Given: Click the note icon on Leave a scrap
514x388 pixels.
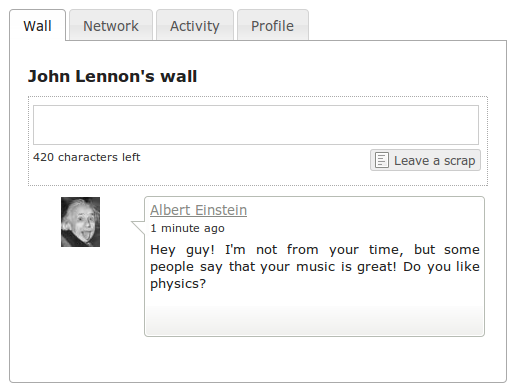Looking at the screenshot, I should pos(382,160).
